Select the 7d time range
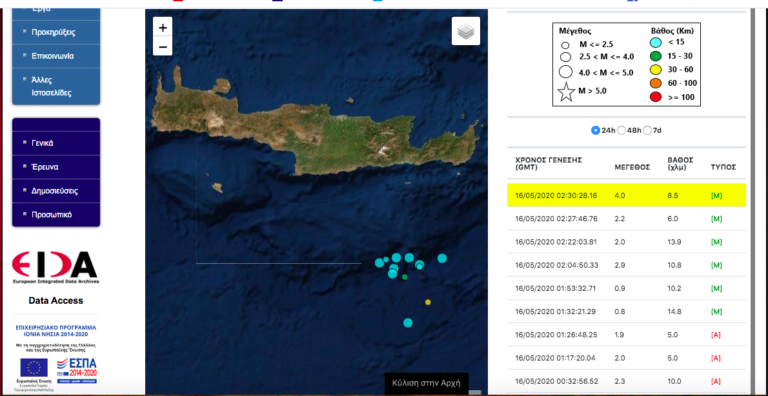Viewport: 768px width, 396px height. (x=648, y=130)
